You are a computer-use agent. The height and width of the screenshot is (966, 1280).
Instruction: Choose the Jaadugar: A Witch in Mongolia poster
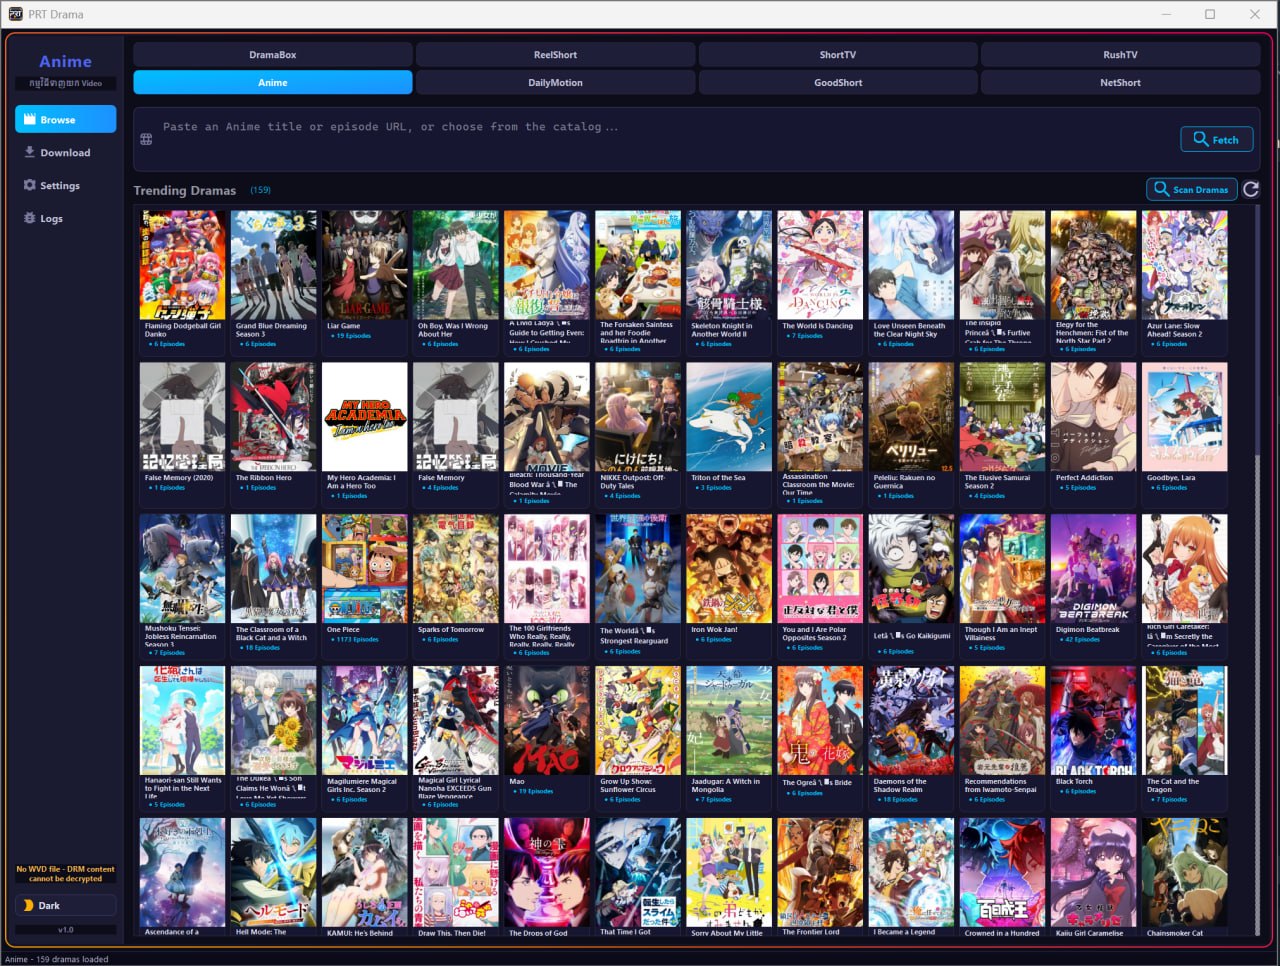(729, 720)
